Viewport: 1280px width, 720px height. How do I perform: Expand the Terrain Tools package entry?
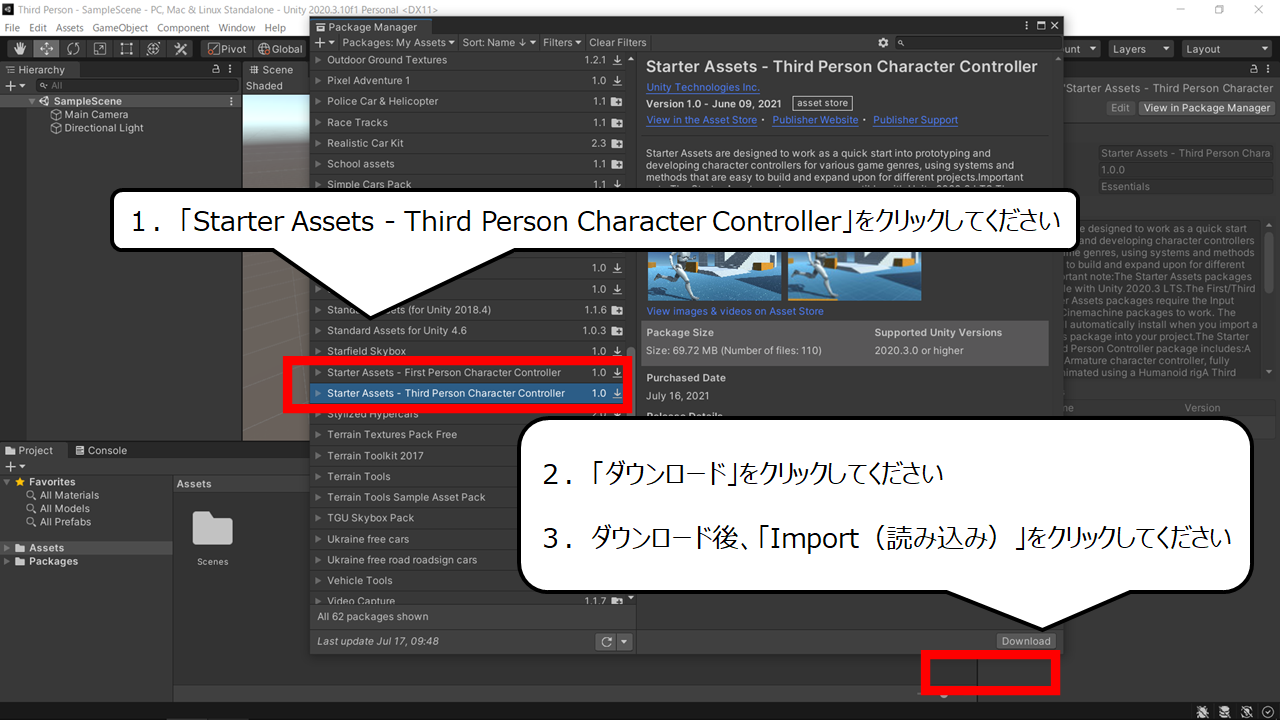pos(319,476)
